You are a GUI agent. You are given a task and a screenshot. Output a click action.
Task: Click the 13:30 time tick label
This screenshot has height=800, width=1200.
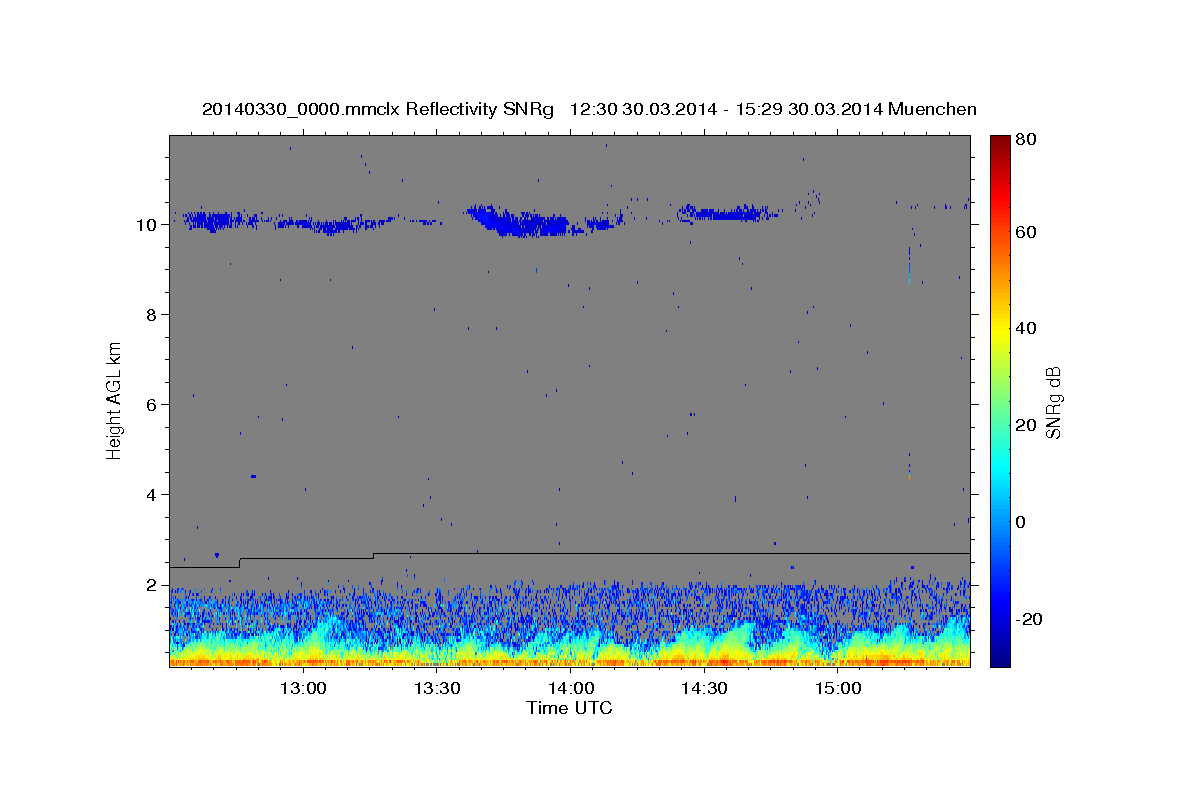tap(436, 689)
